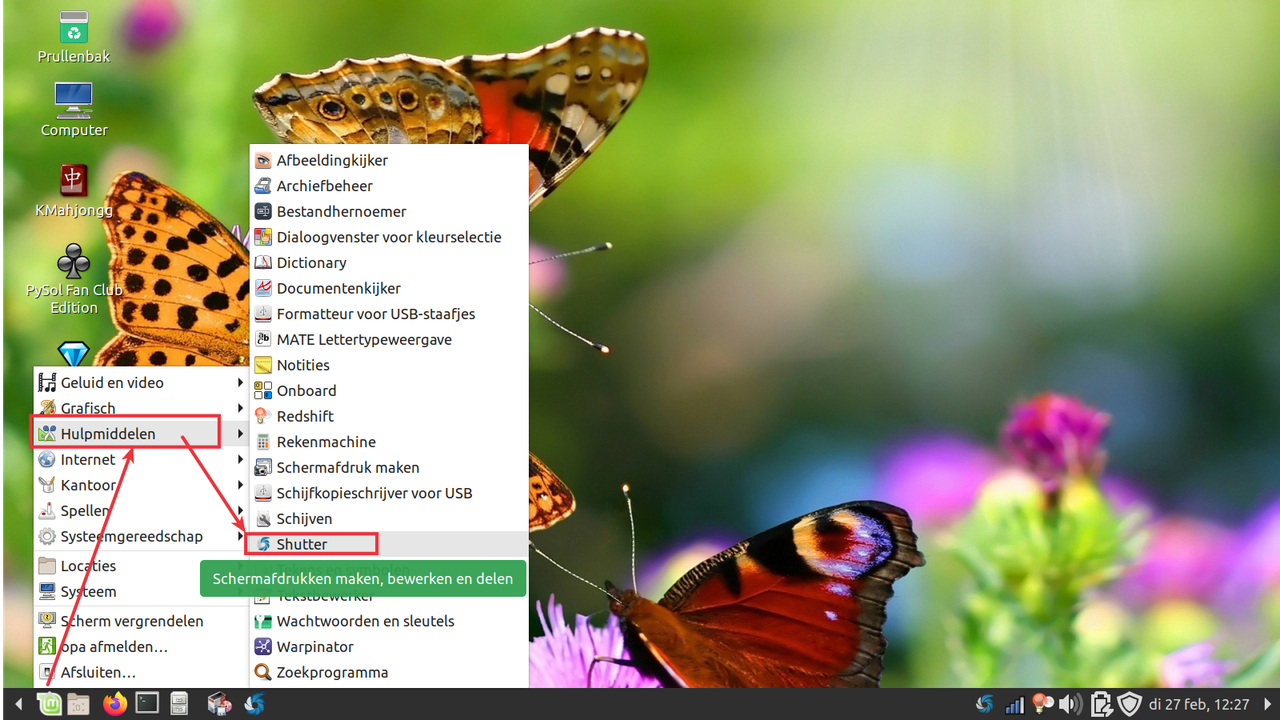
Task: Expand the Geluid en video submenu arrow
Action: [240, 382]
